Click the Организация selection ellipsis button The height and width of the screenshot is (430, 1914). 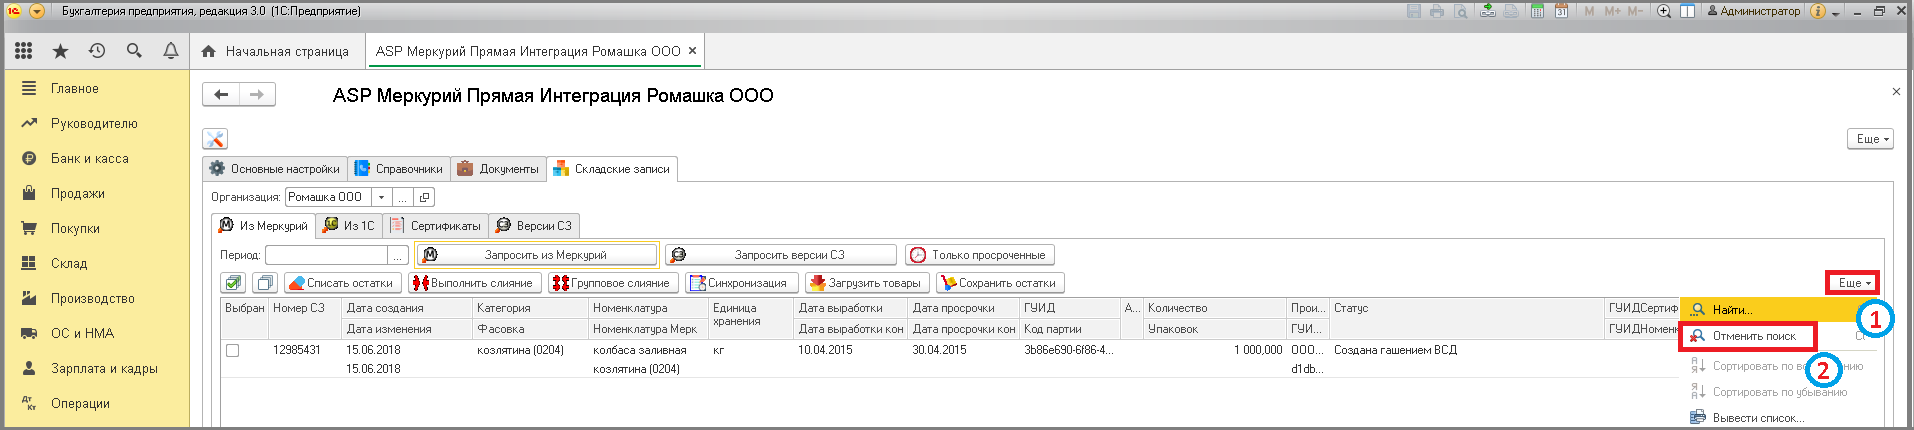coord(402,197)
